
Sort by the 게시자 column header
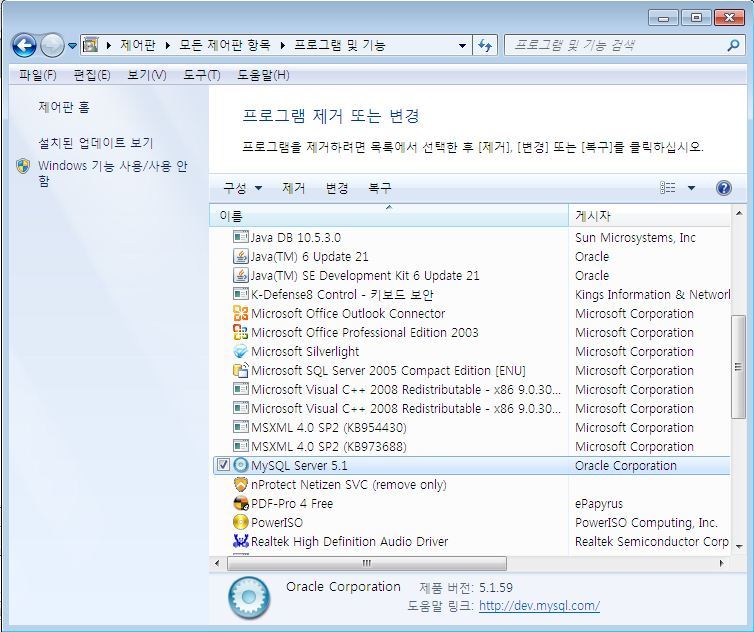tap(649, 215)
